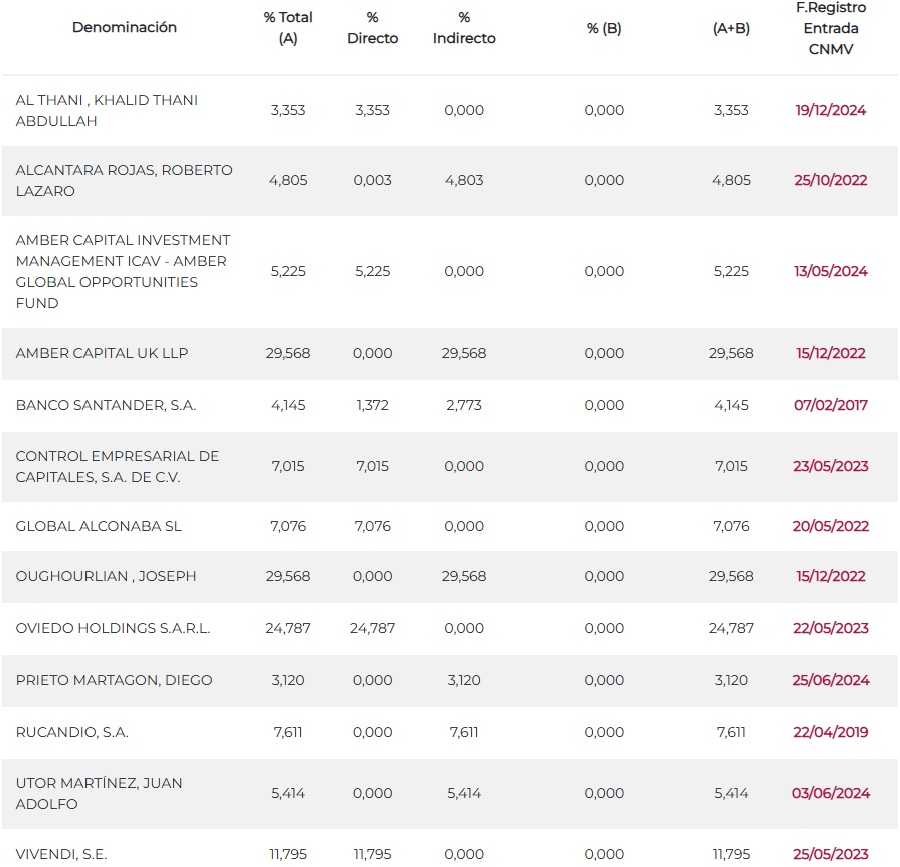Click the % Directo column header
This screenshot has width=900, height=867.
(x=373, y=28)
